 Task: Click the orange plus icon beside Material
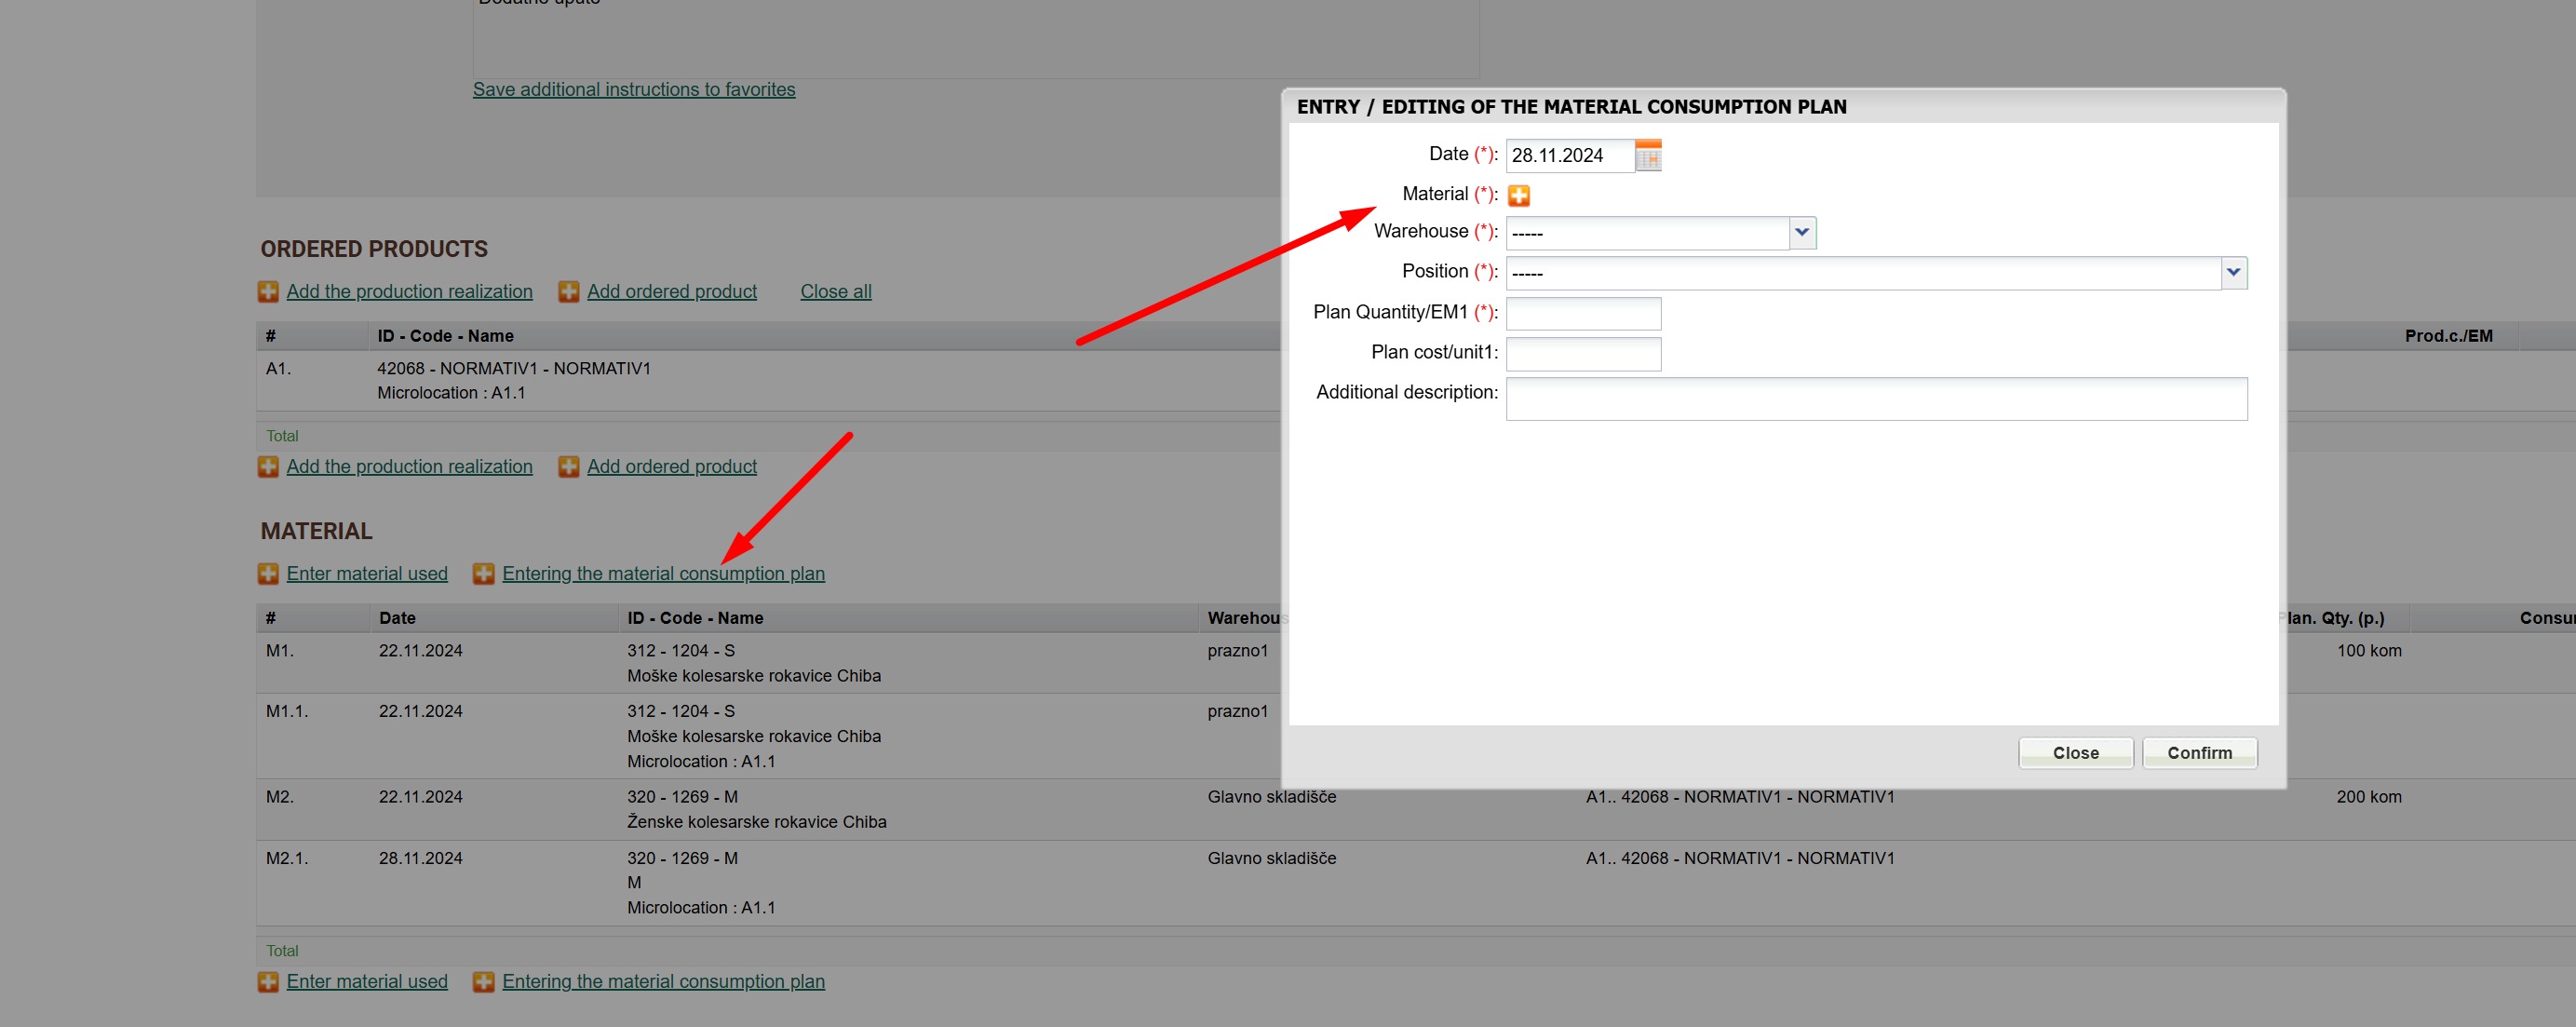tap(1518, 195)
